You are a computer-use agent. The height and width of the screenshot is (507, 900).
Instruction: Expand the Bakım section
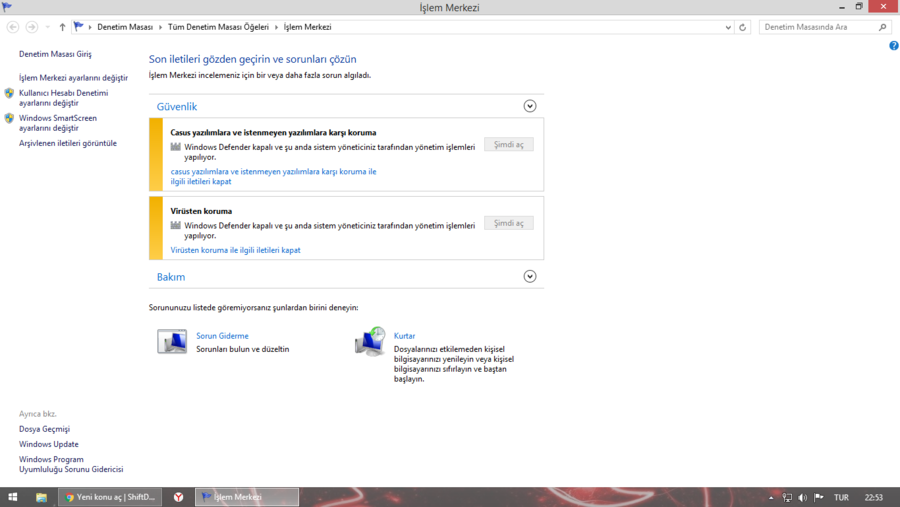point(530,277)
